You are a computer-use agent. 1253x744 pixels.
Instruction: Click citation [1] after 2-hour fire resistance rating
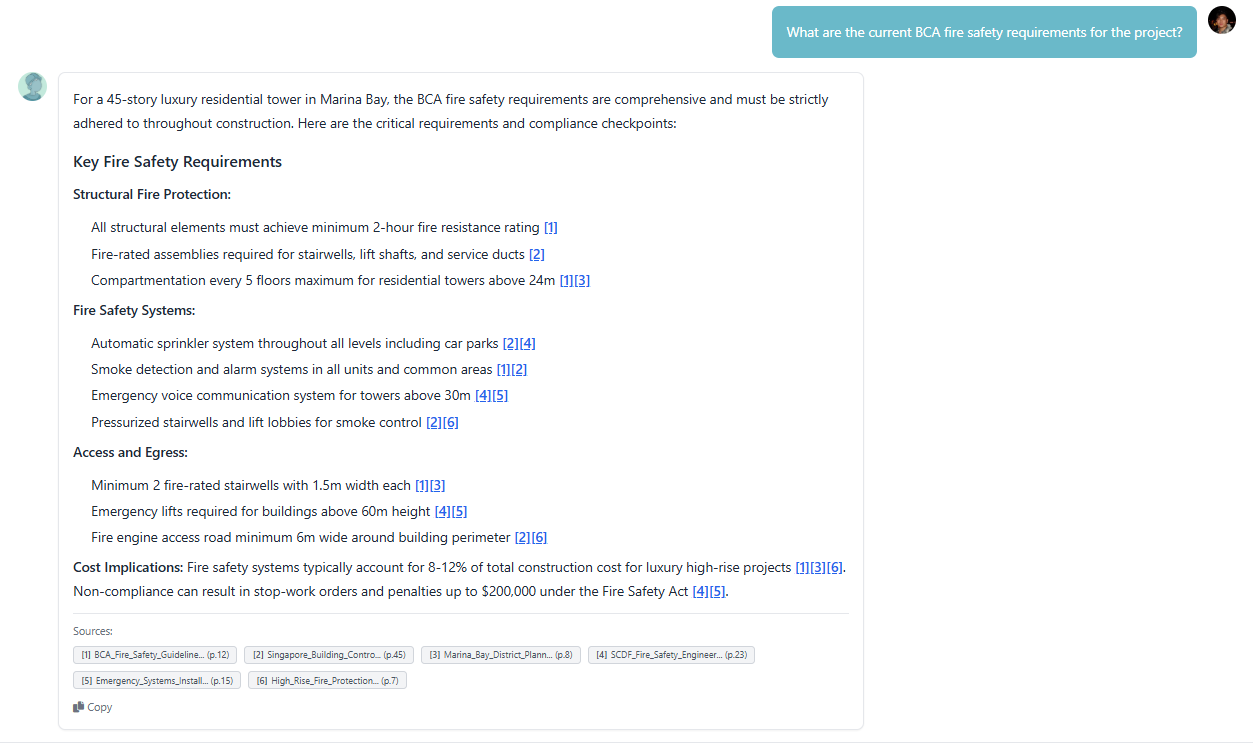[x=551, y=228]
